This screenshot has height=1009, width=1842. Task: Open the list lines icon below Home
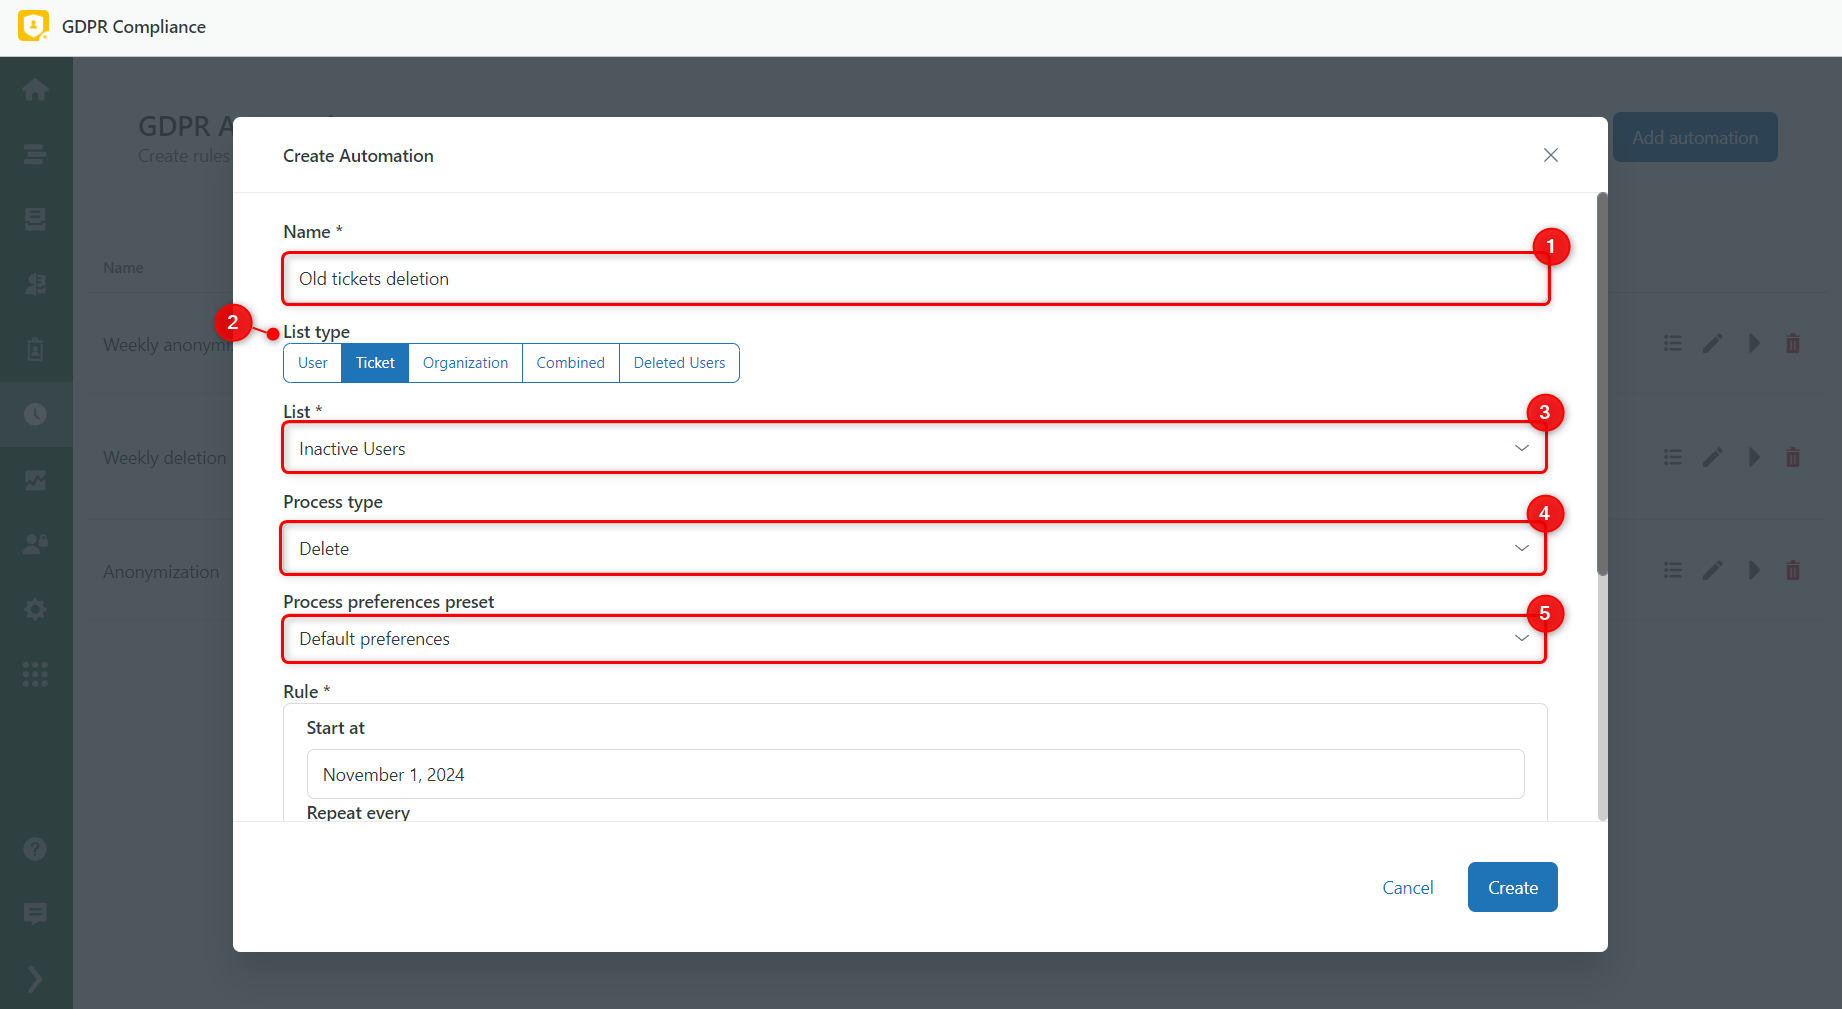pos(35,155)
